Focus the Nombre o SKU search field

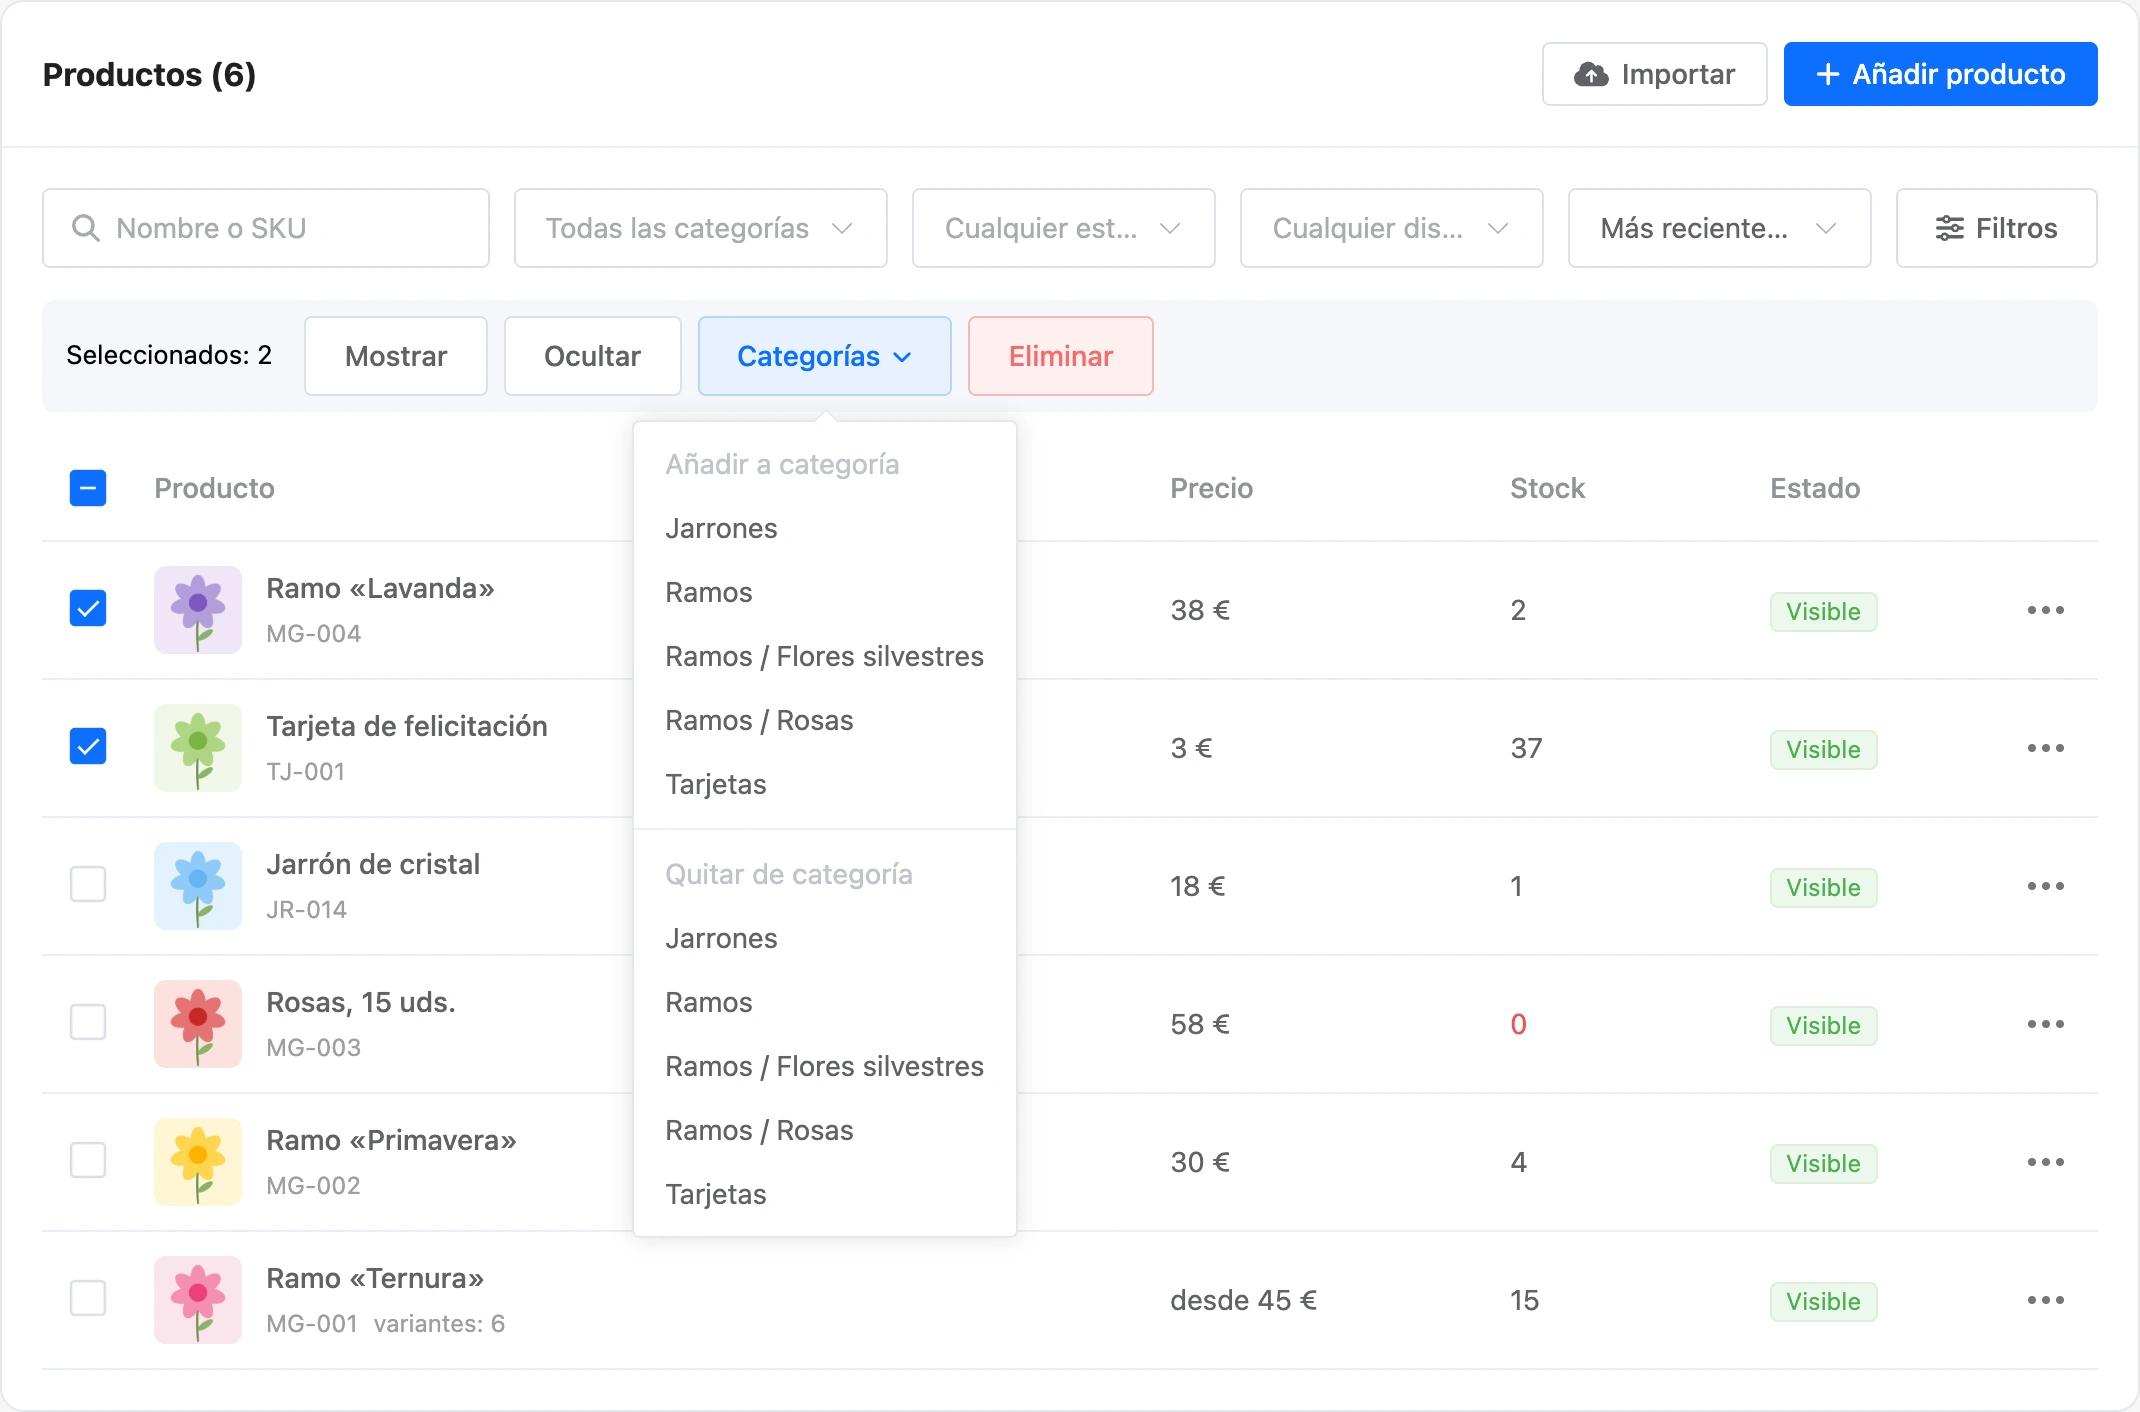265,228
